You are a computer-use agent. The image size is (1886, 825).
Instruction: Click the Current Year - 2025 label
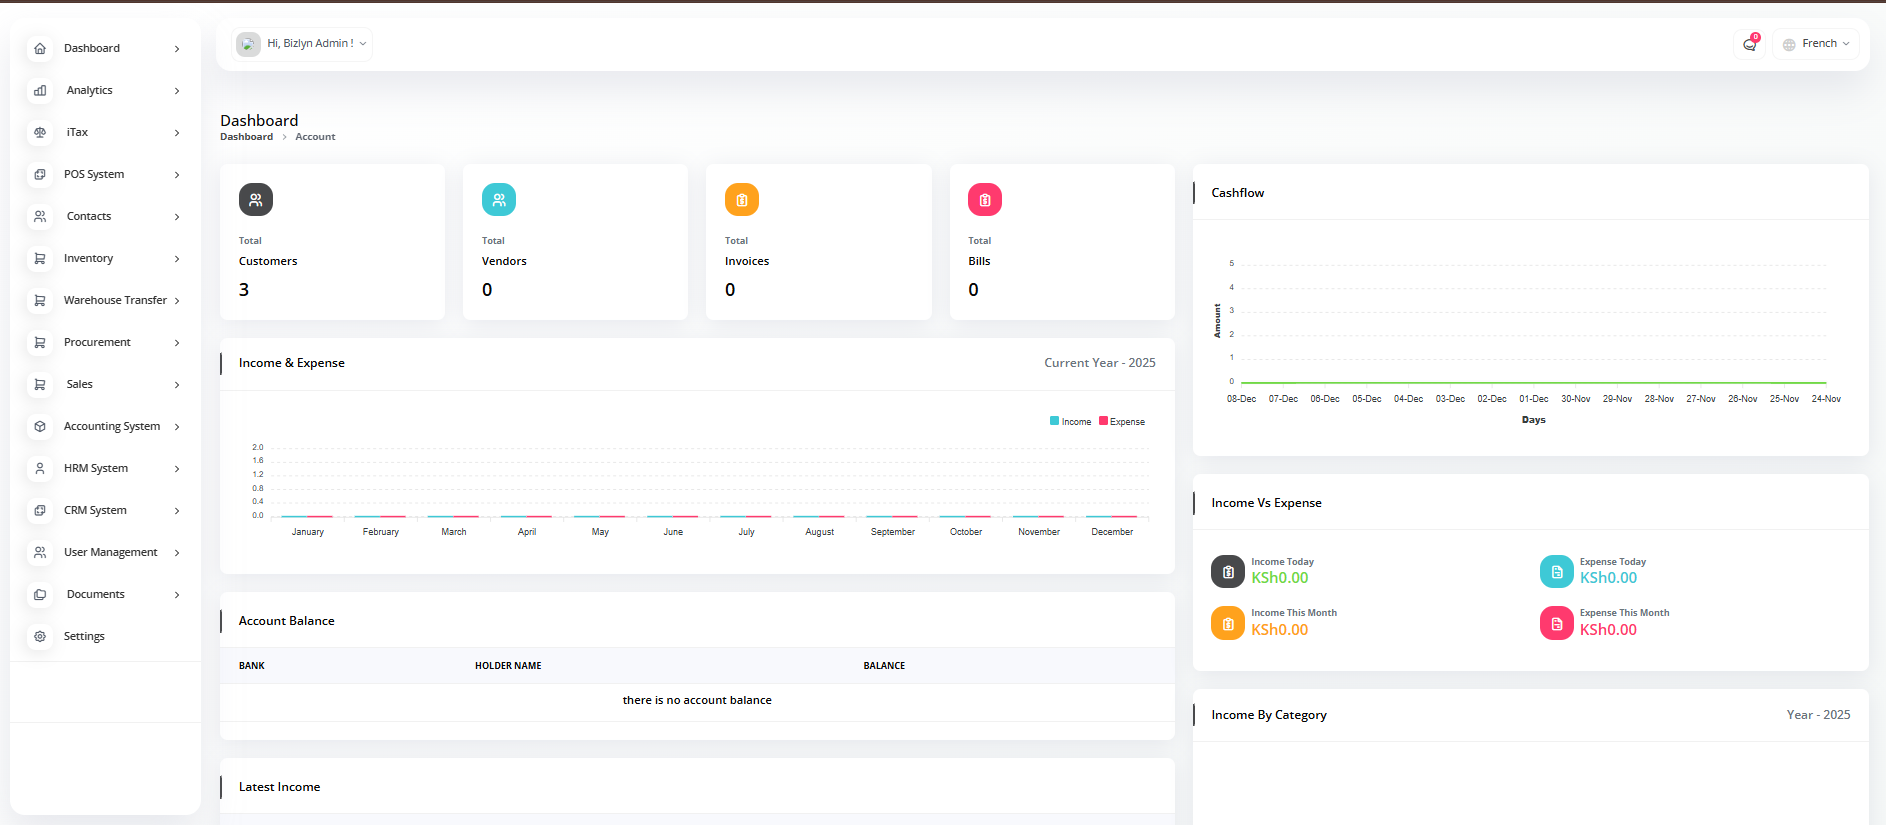click(1100, 363)
